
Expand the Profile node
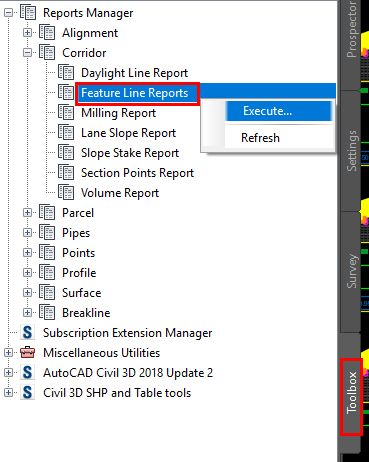27,273
